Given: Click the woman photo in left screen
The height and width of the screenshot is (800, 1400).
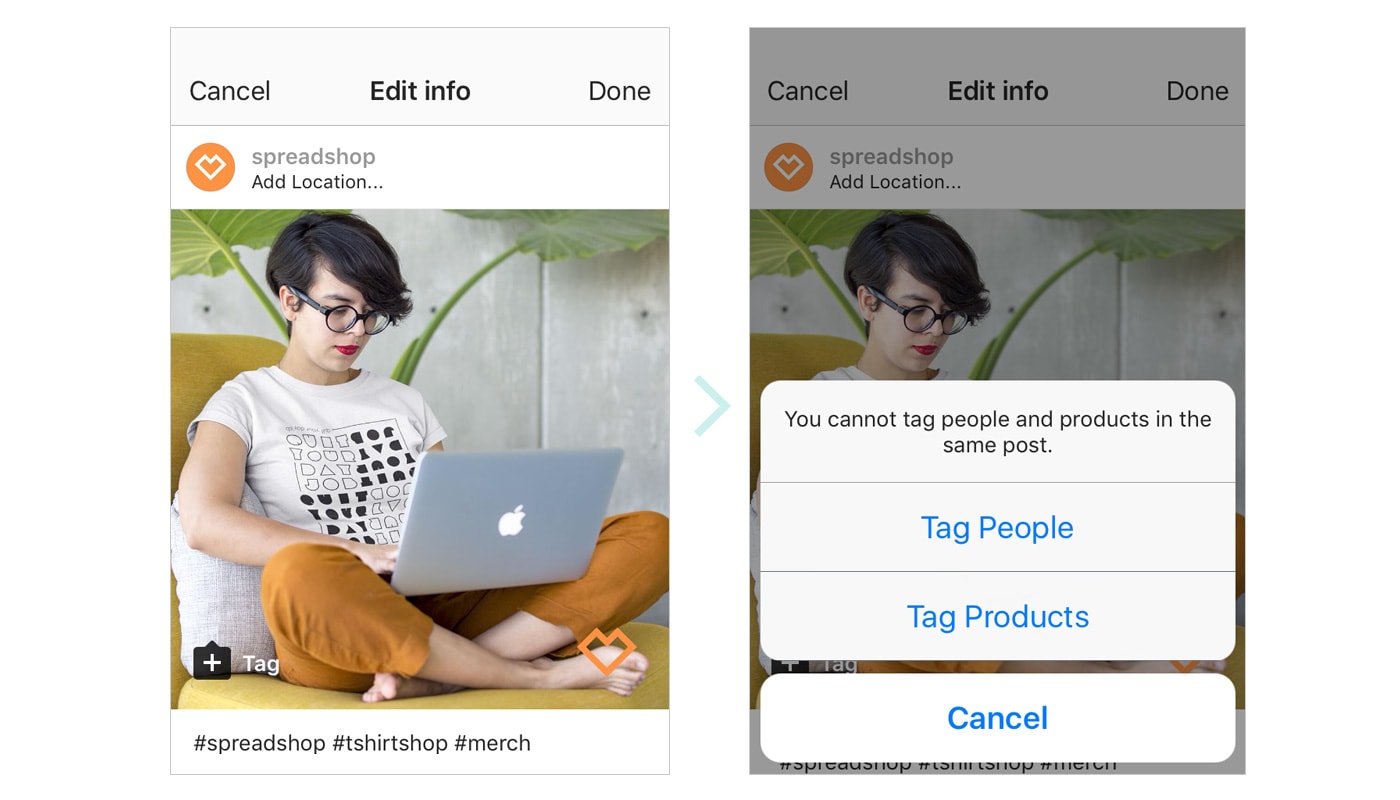Looking at the screenshot, I should click(420, 459).
